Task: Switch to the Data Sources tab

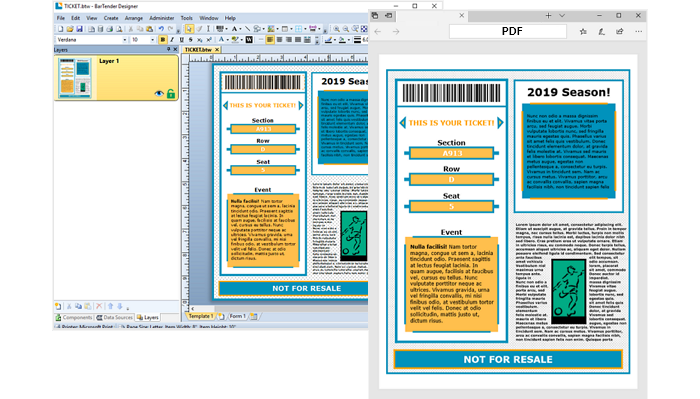Action: pyautogui.click(x=115, y=317)
